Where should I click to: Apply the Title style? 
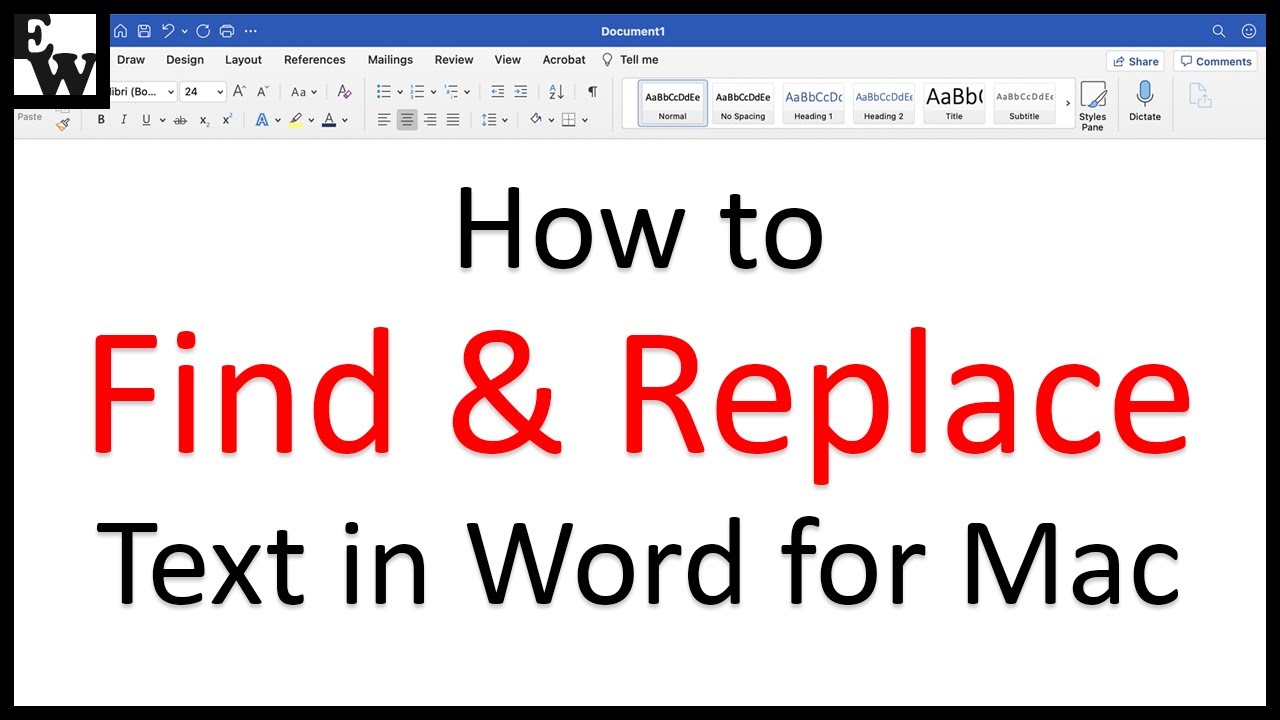click(x=954, y=103)
